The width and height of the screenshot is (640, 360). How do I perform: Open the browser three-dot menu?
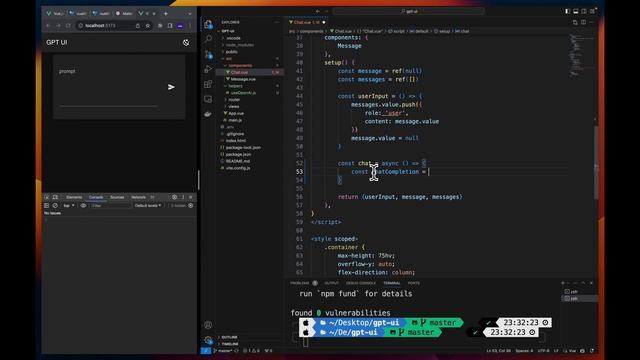coord(190,25)
